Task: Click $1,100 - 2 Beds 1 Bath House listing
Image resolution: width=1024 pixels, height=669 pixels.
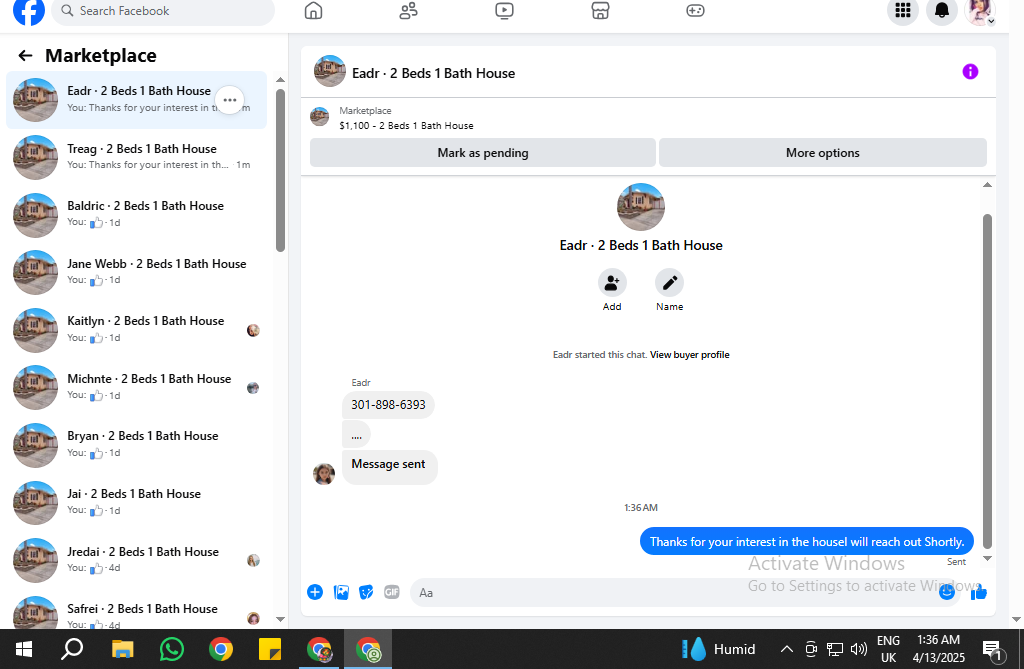Action: click(406, 125)
